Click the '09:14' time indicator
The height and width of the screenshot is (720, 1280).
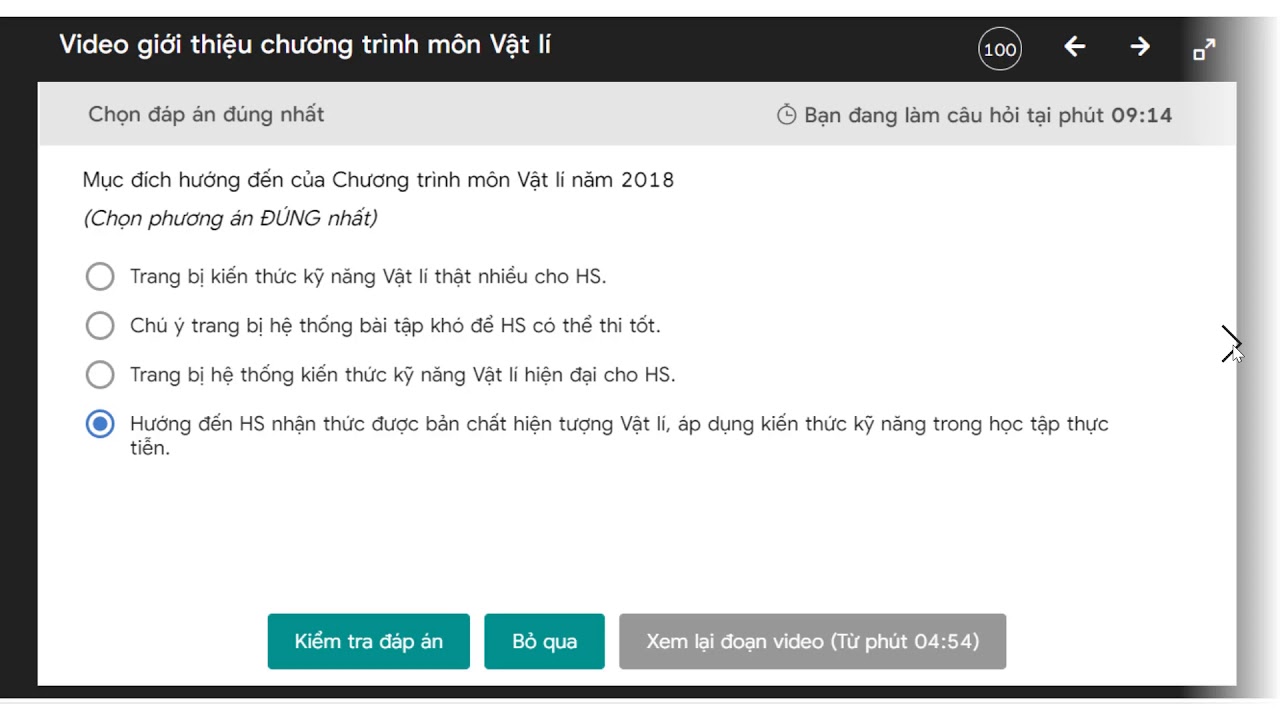coord(1141,115)
